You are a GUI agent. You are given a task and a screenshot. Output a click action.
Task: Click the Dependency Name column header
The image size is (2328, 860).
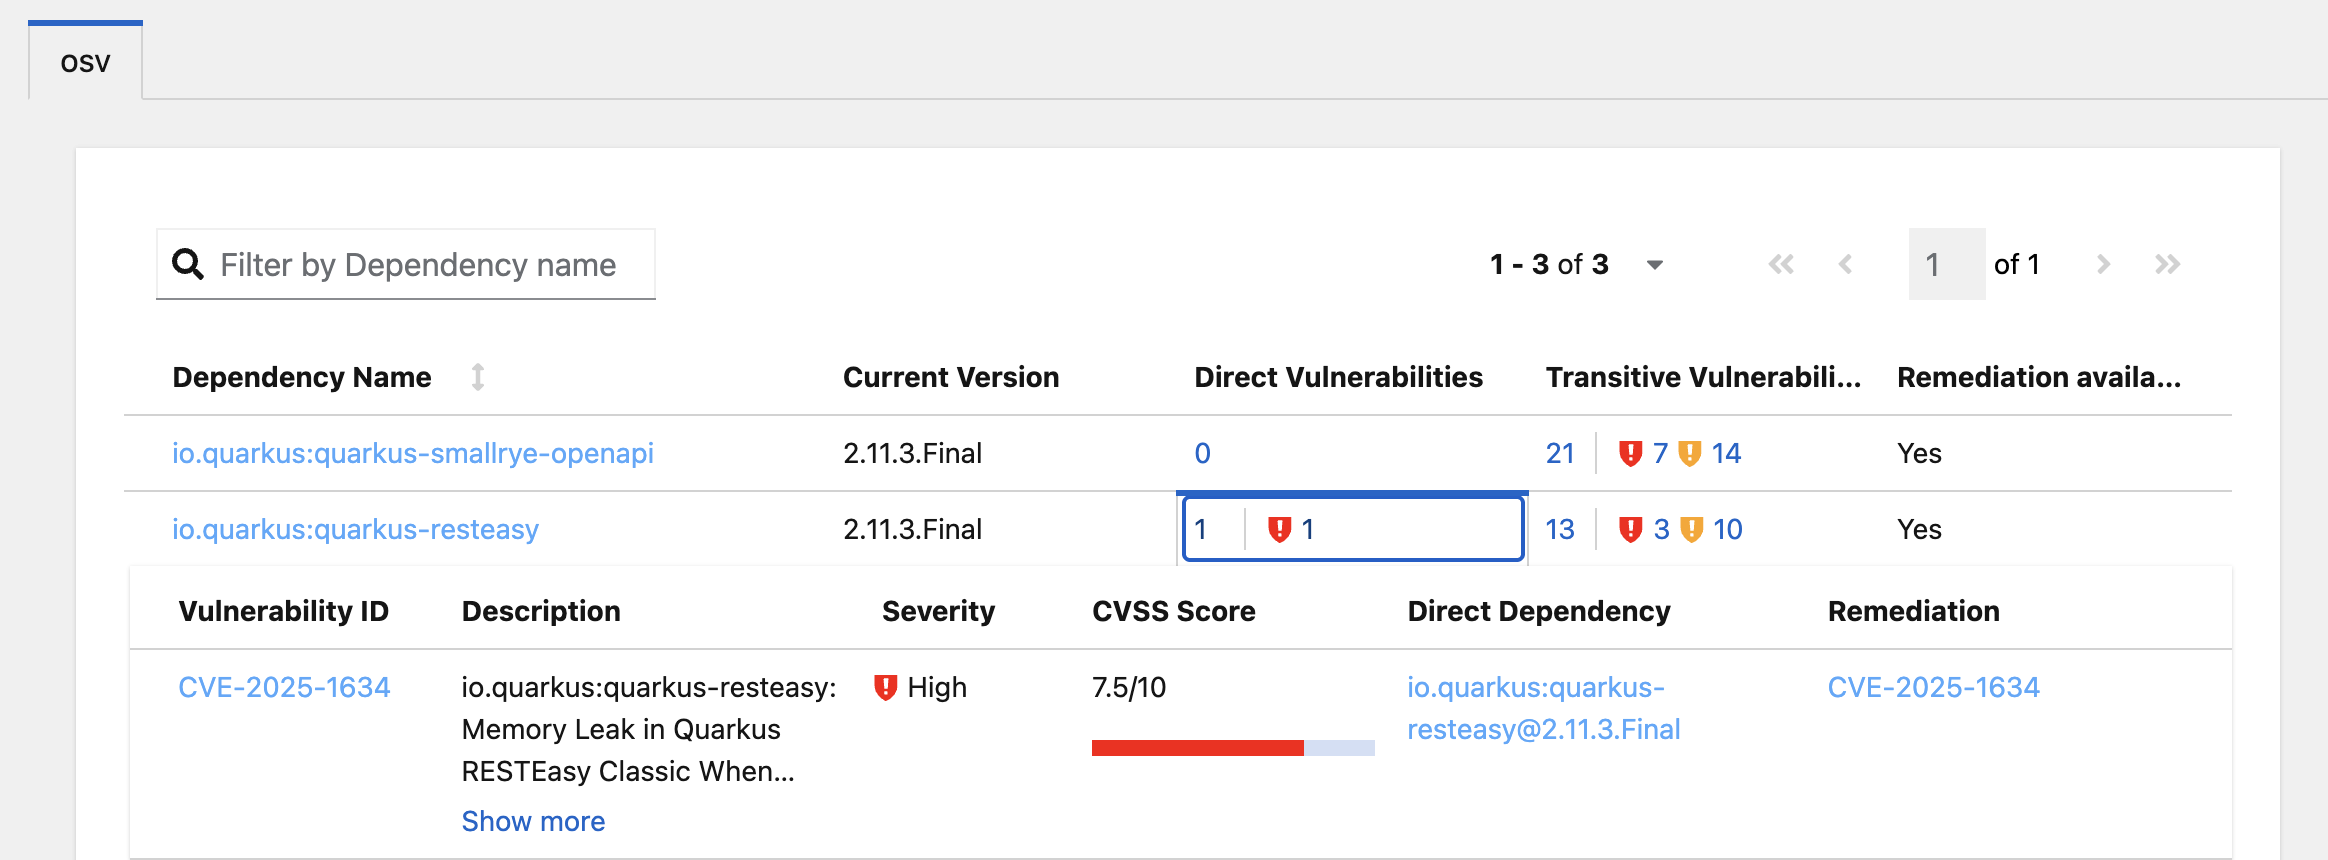[x=302, y=377]
